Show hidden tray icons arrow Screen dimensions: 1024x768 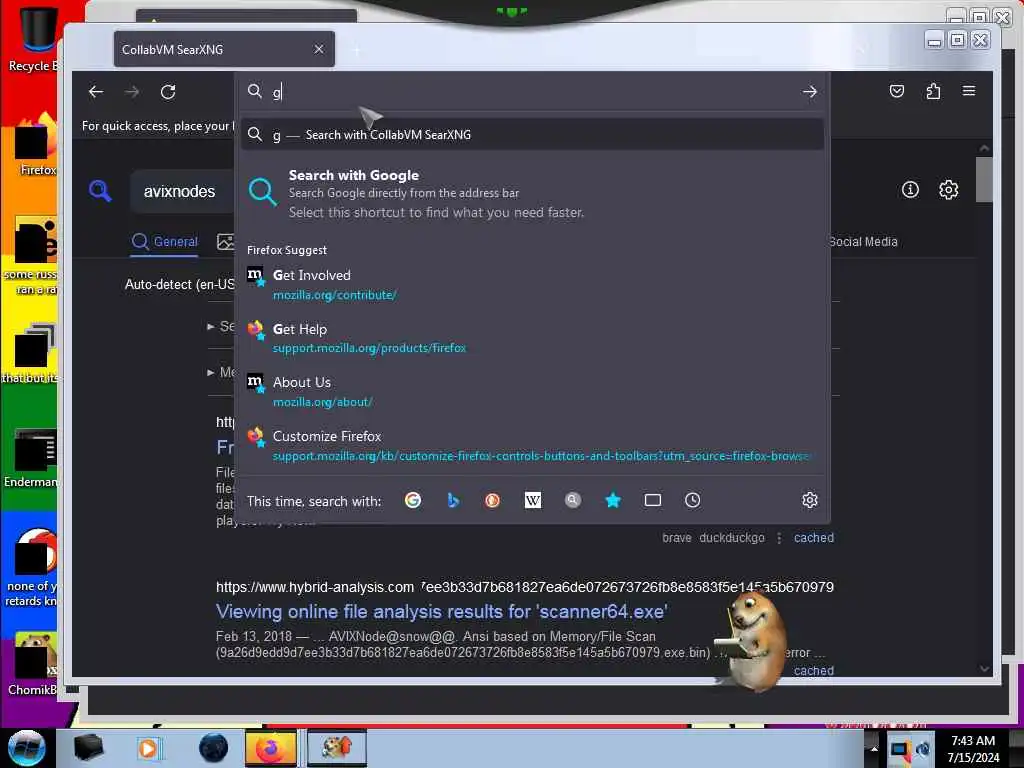click(x=874, y=748)
